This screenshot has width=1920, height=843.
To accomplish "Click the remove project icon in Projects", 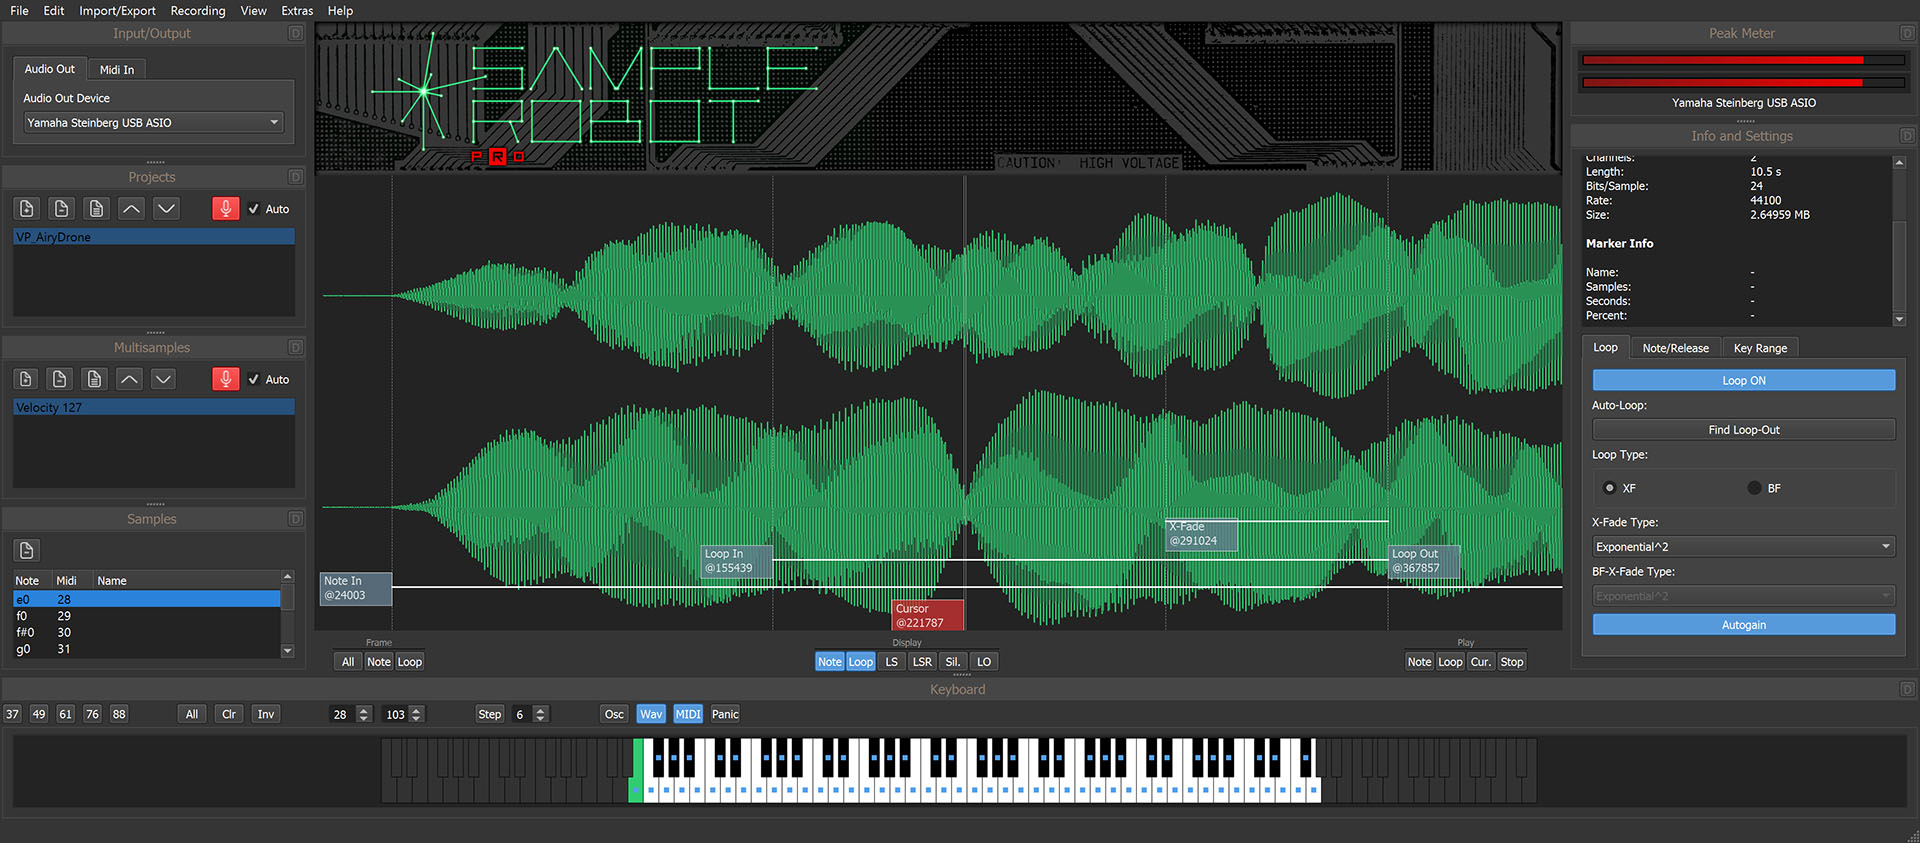I will 61,209.
